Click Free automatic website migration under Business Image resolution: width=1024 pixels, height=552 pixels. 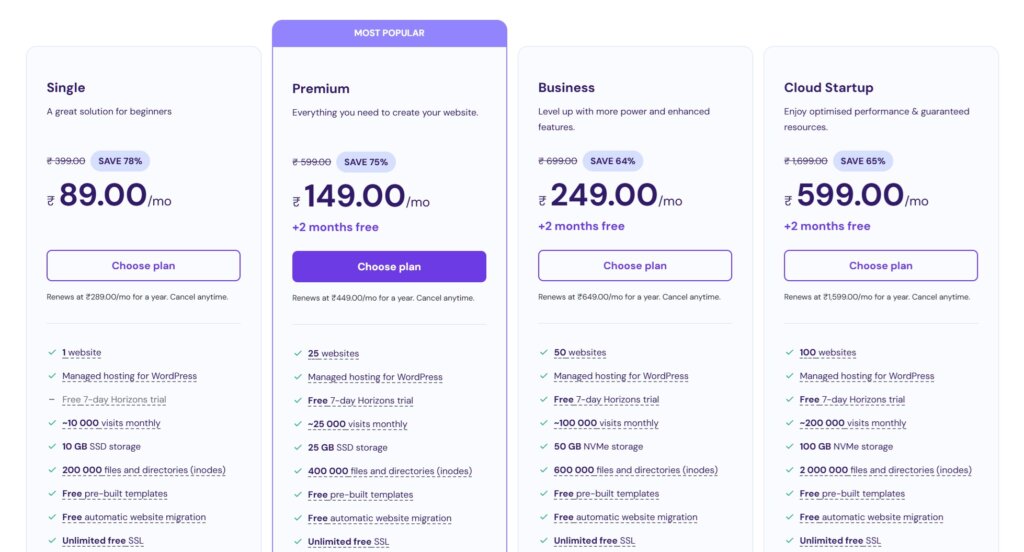pyautogui.click(x=626, y=517)
